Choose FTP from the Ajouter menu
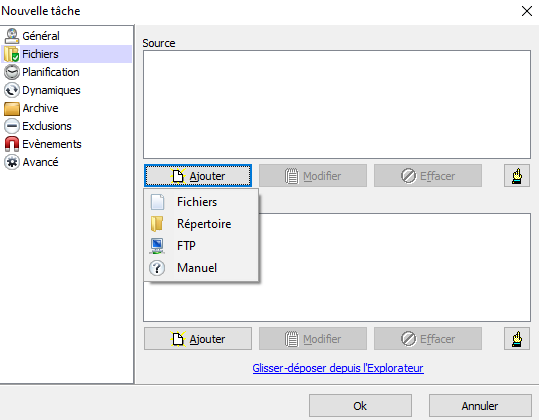 [201, 246]
